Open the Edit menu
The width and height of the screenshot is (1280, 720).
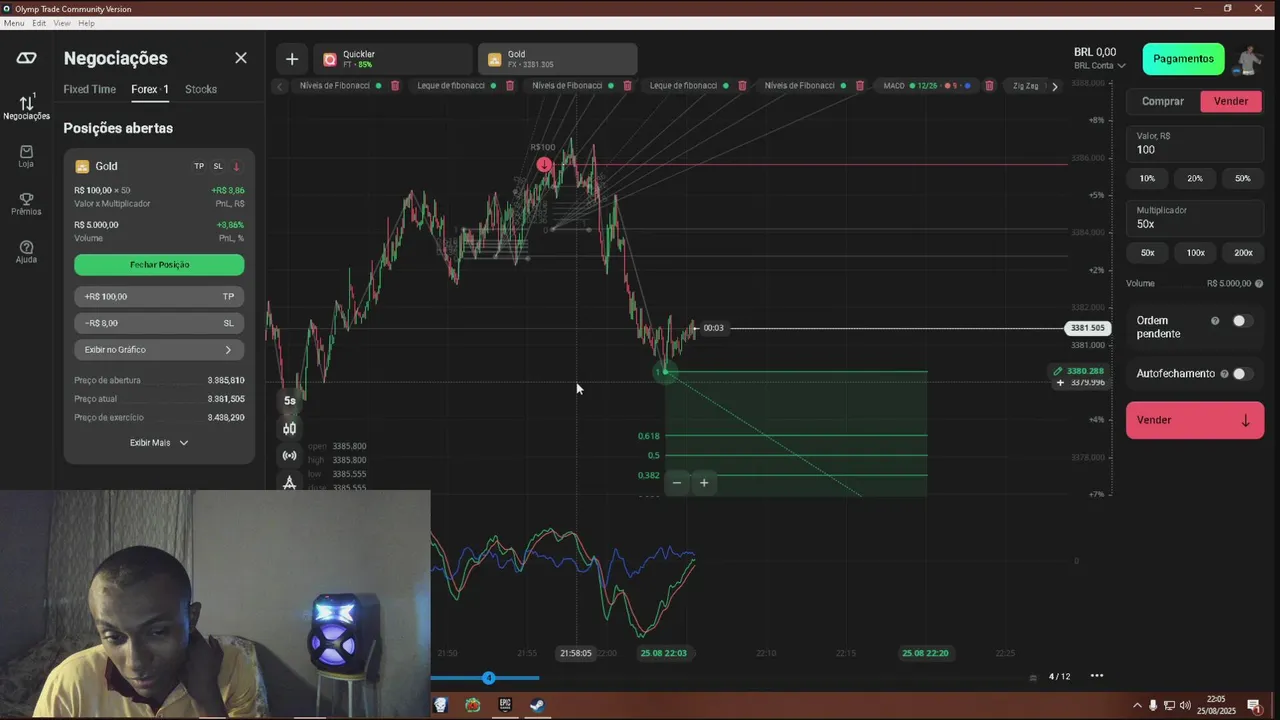(x=39, y=23)
